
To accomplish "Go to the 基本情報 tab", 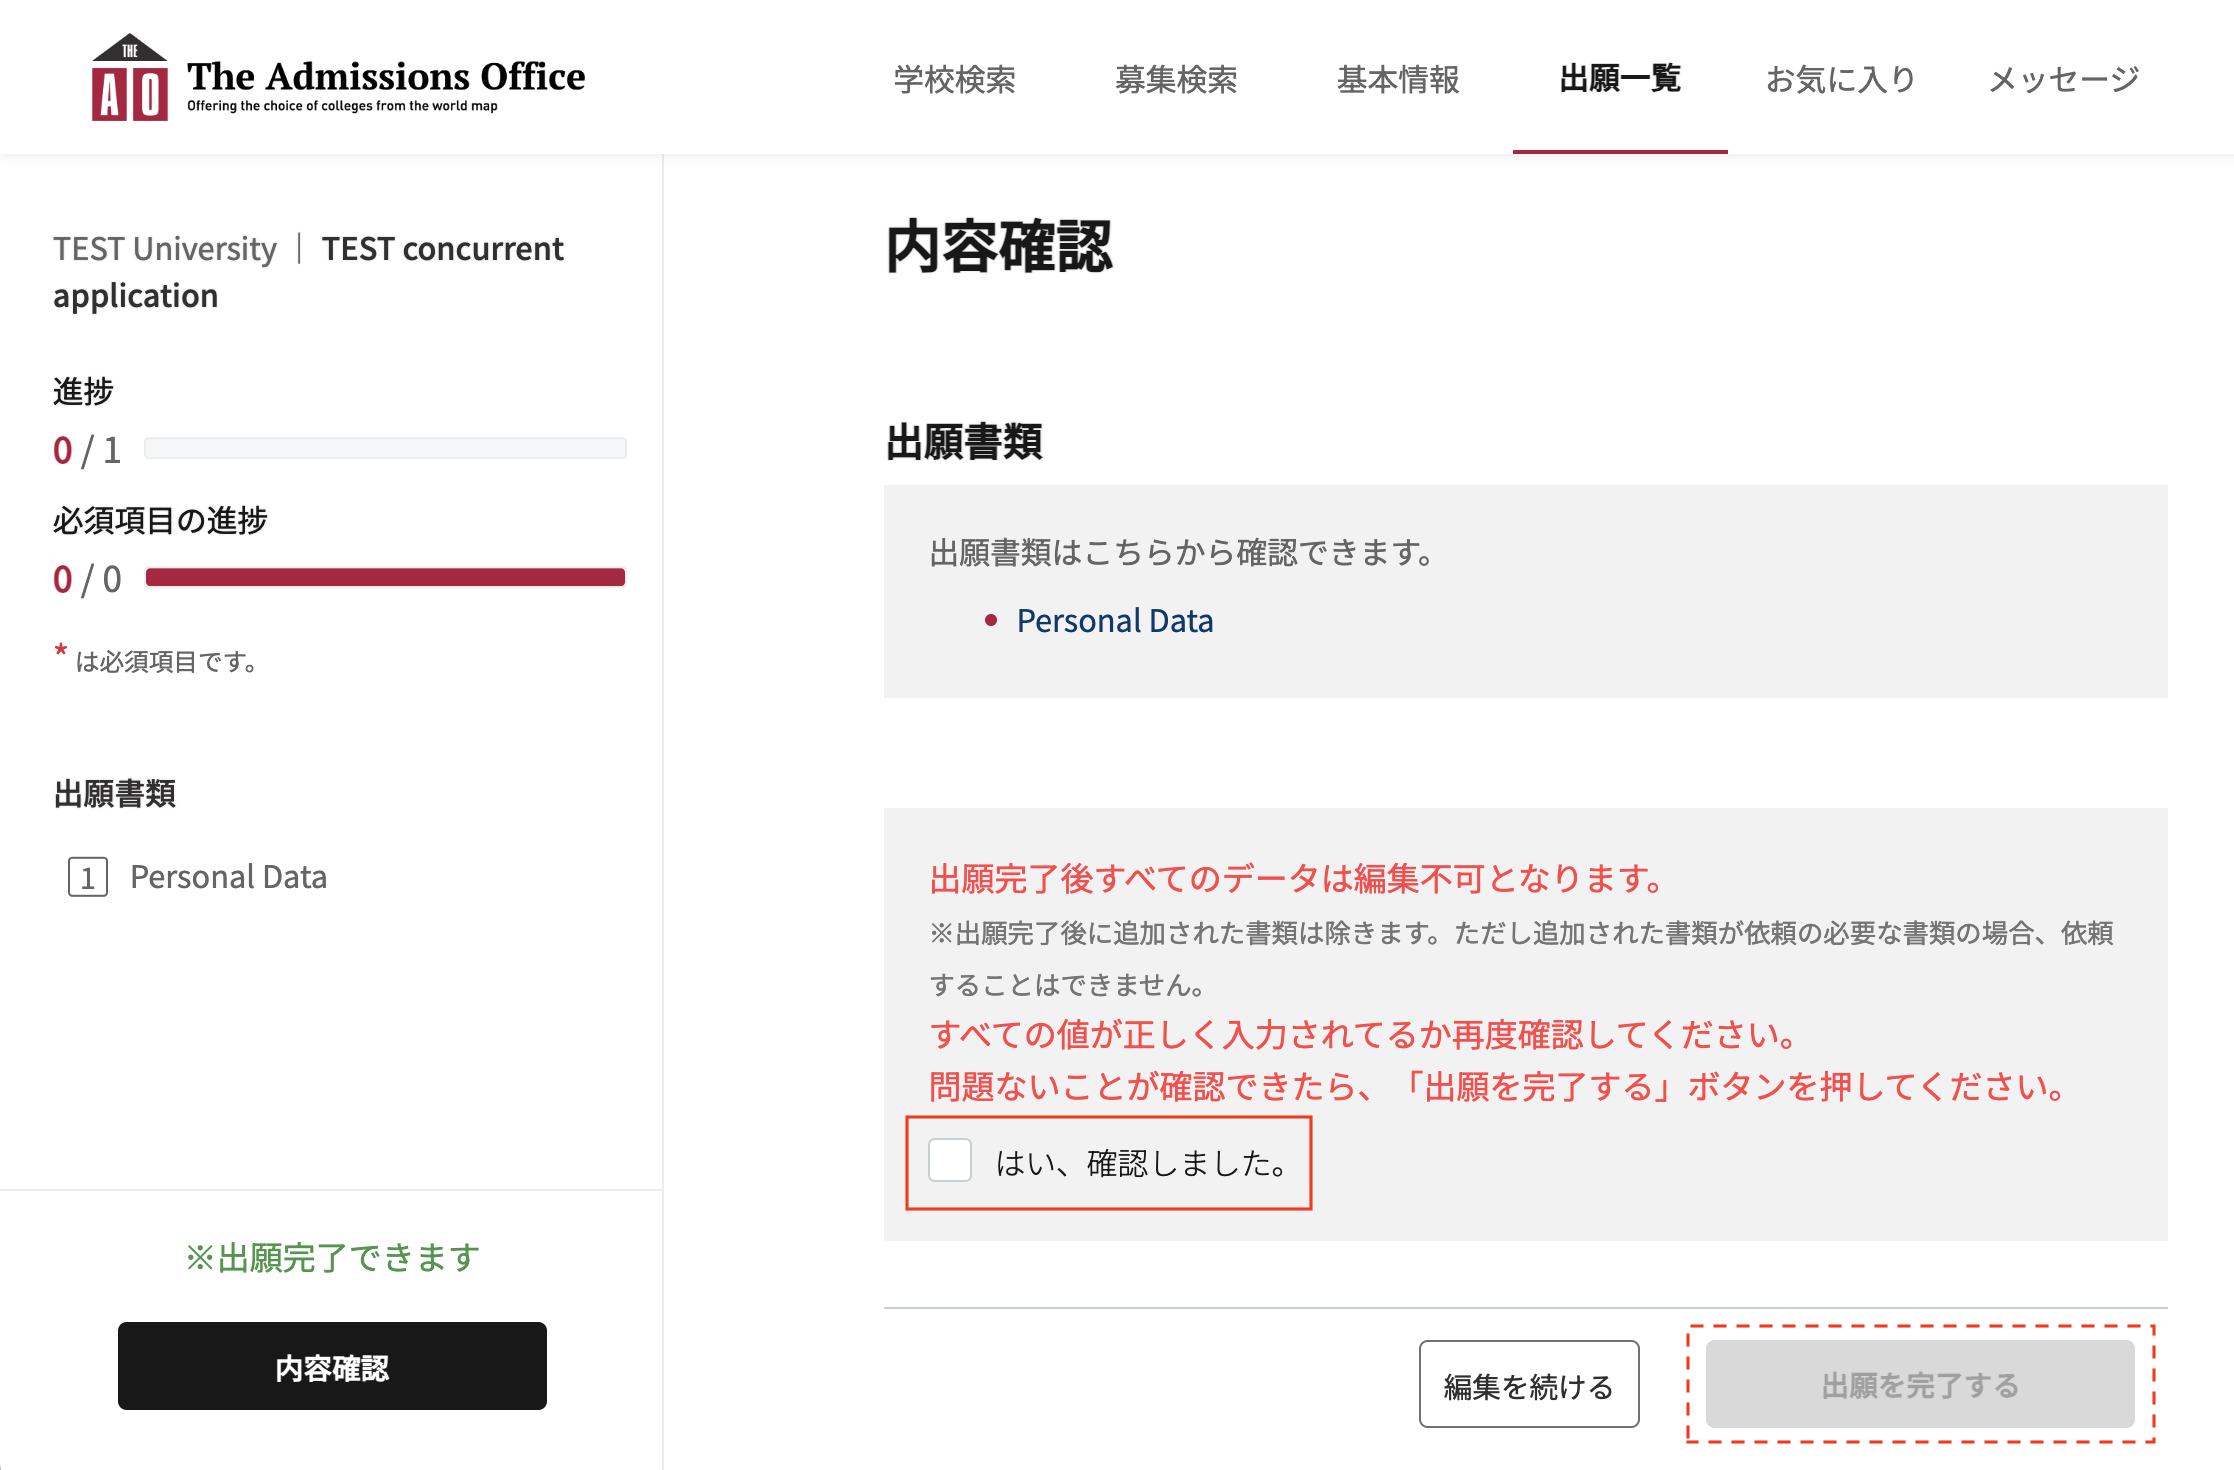I will click(x=1398, y=79).
